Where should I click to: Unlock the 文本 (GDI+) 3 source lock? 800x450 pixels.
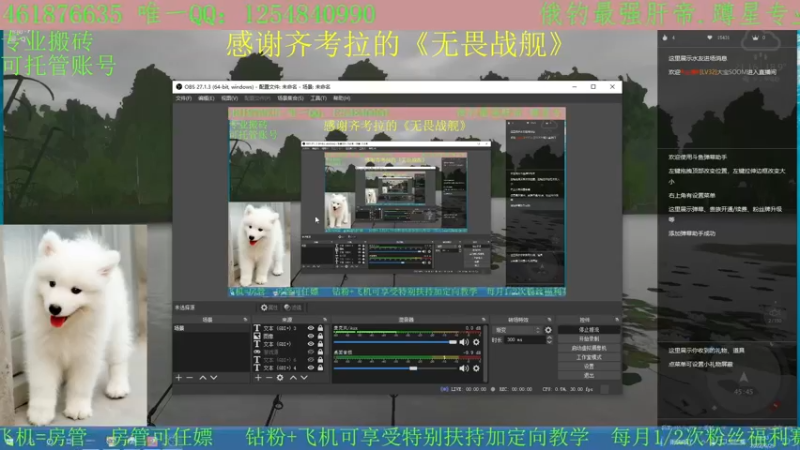coord(320,328)
